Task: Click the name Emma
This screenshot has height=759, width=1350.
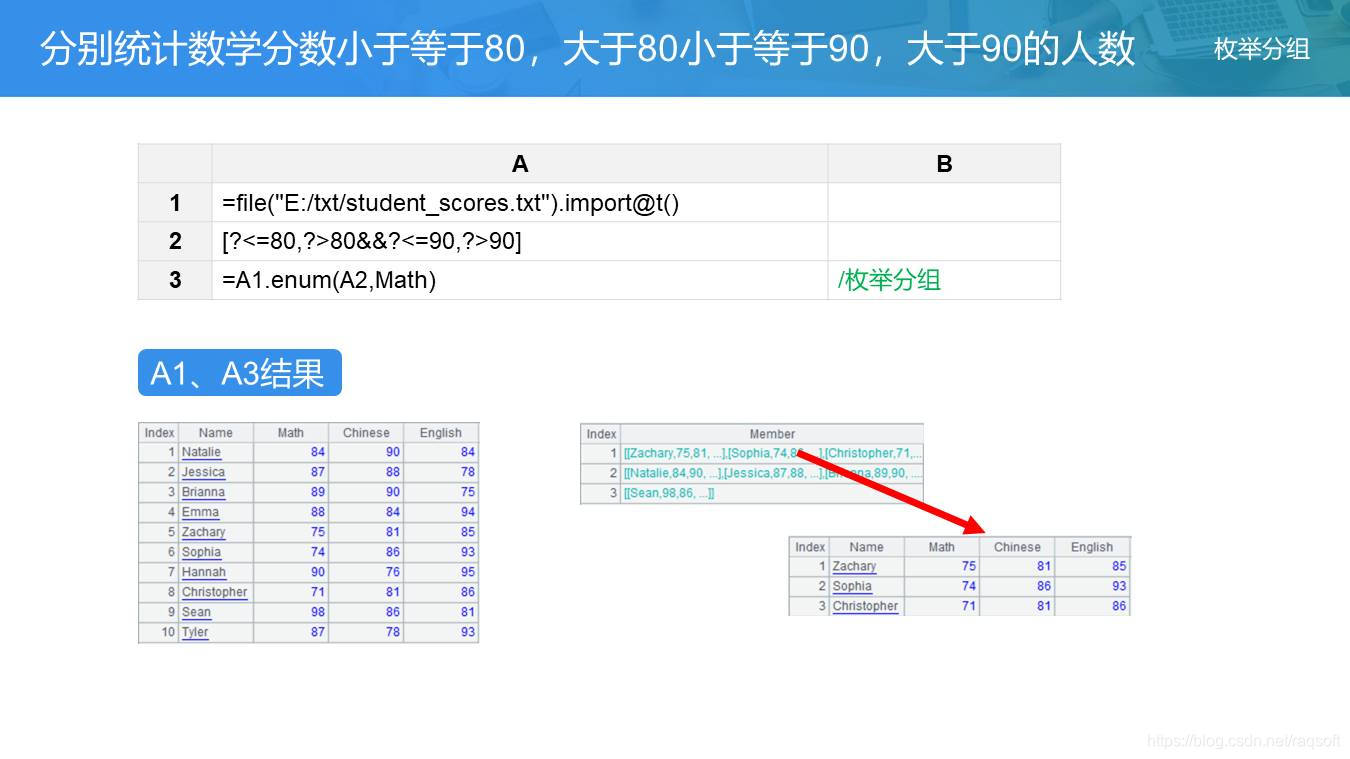Action: 200,512
